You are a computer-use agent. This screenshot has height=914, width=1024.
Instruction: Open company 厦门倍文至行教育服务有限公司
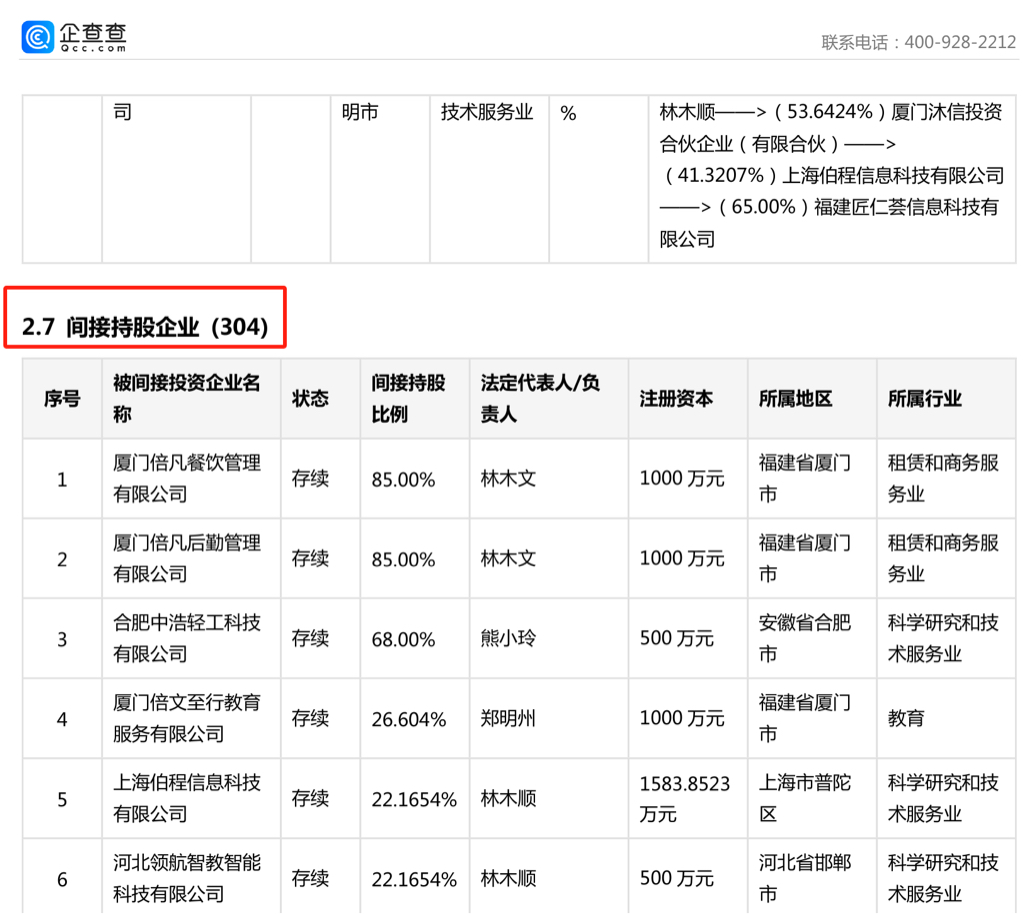(x=187, y=718)
